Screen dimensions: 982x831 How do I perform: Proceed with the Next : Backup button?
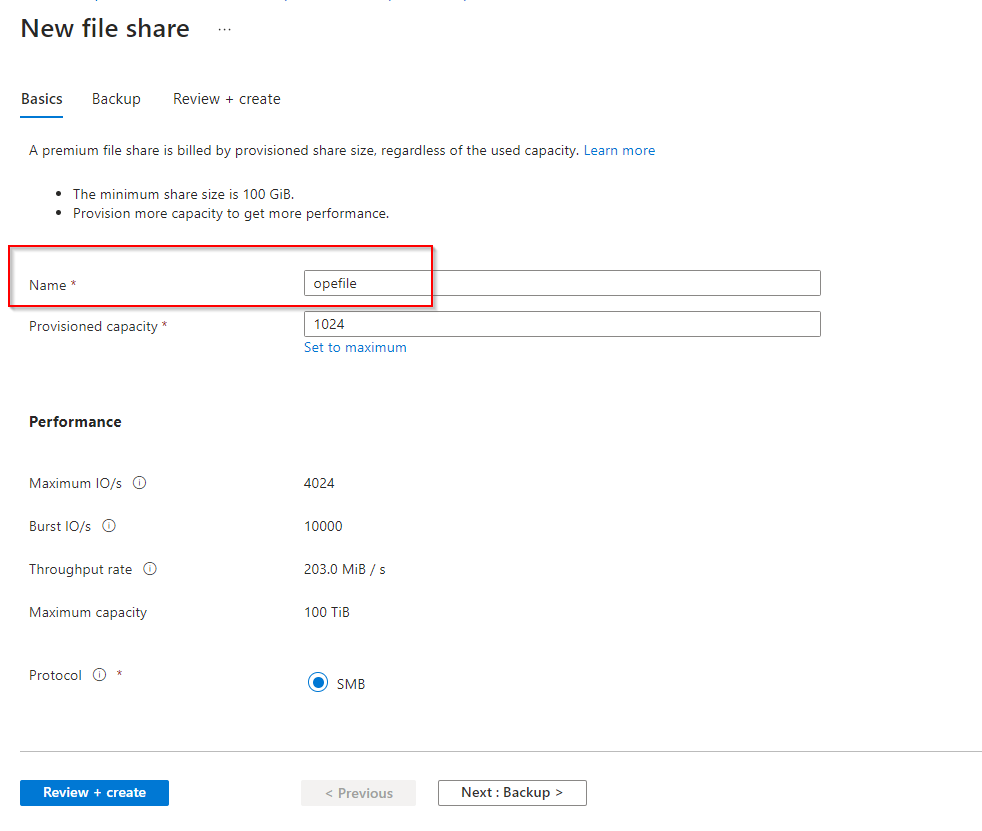tap(512, 793)
